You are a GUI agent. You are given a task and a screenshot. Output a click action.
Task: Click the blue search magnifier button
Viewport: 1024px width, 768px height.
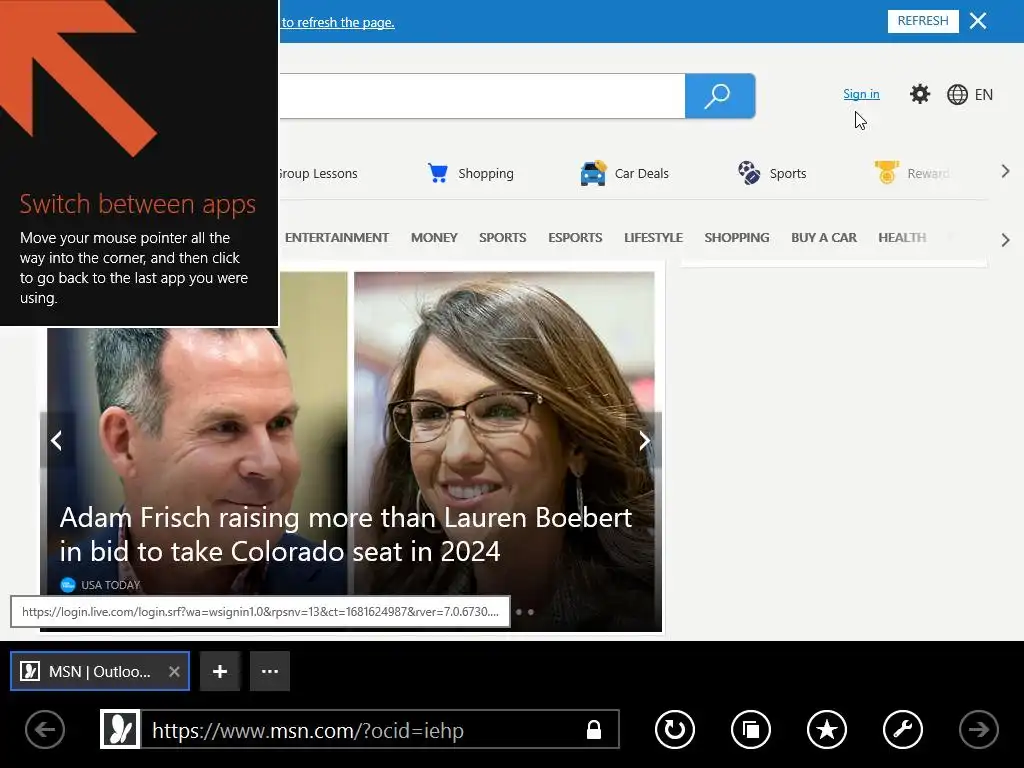[720, 96]
